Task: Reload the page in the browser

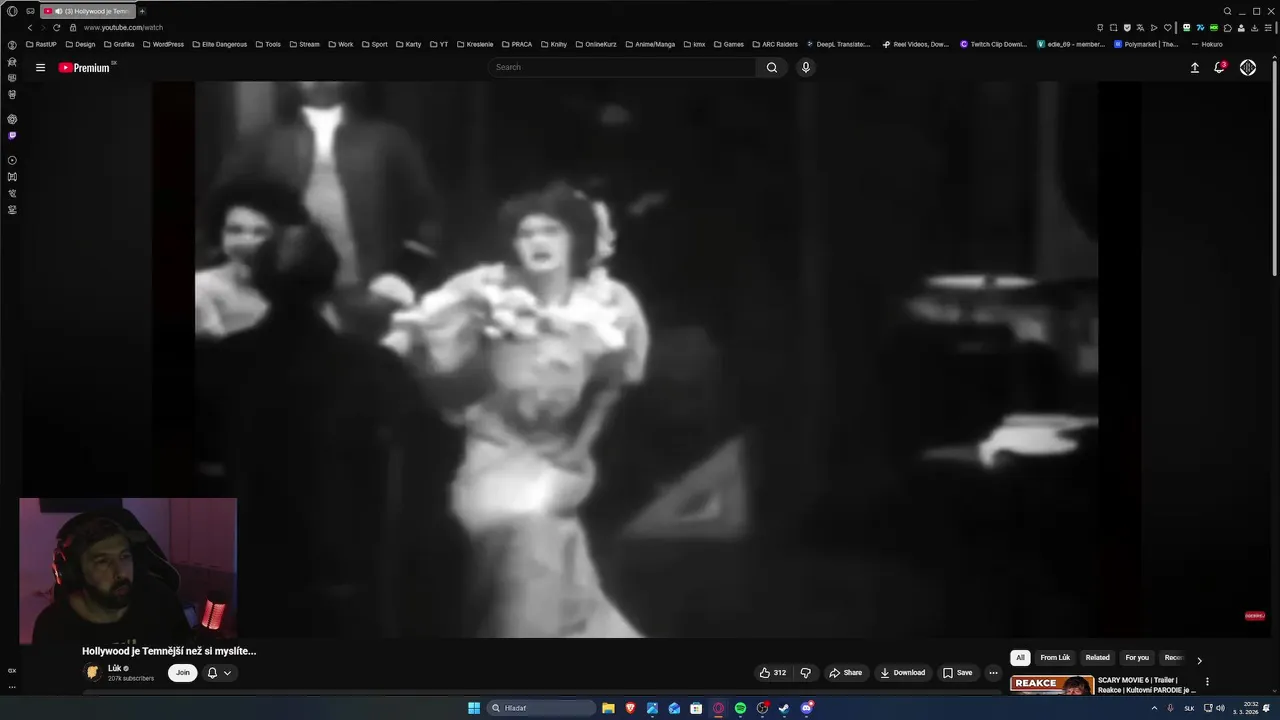Action: pos(56,28)
